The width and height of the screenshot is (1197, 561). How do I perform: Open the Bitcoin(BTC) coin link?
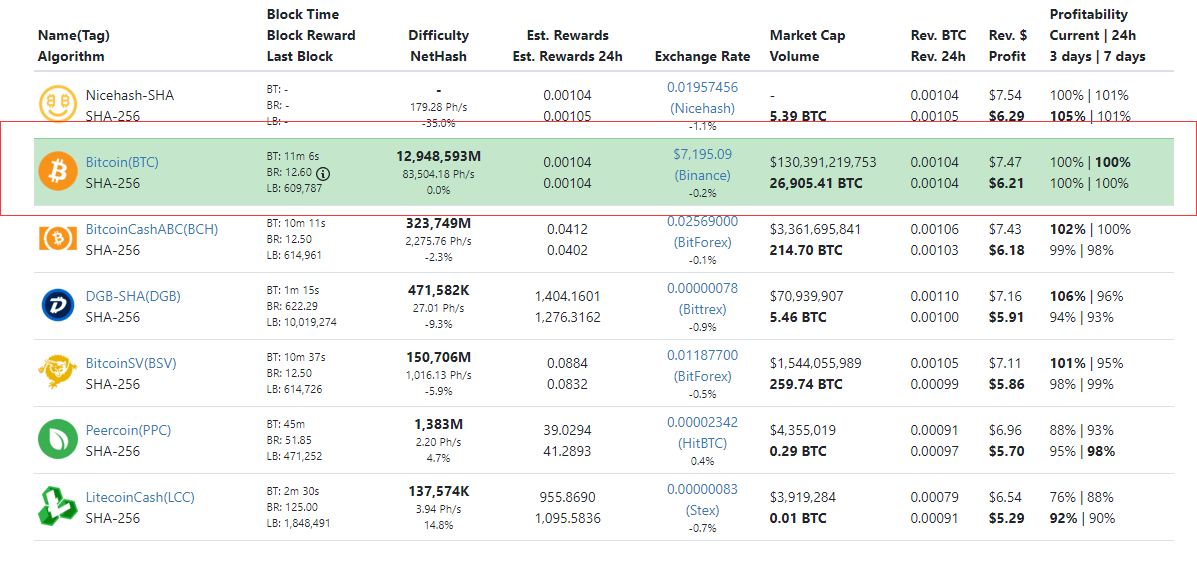pos(122,162)
